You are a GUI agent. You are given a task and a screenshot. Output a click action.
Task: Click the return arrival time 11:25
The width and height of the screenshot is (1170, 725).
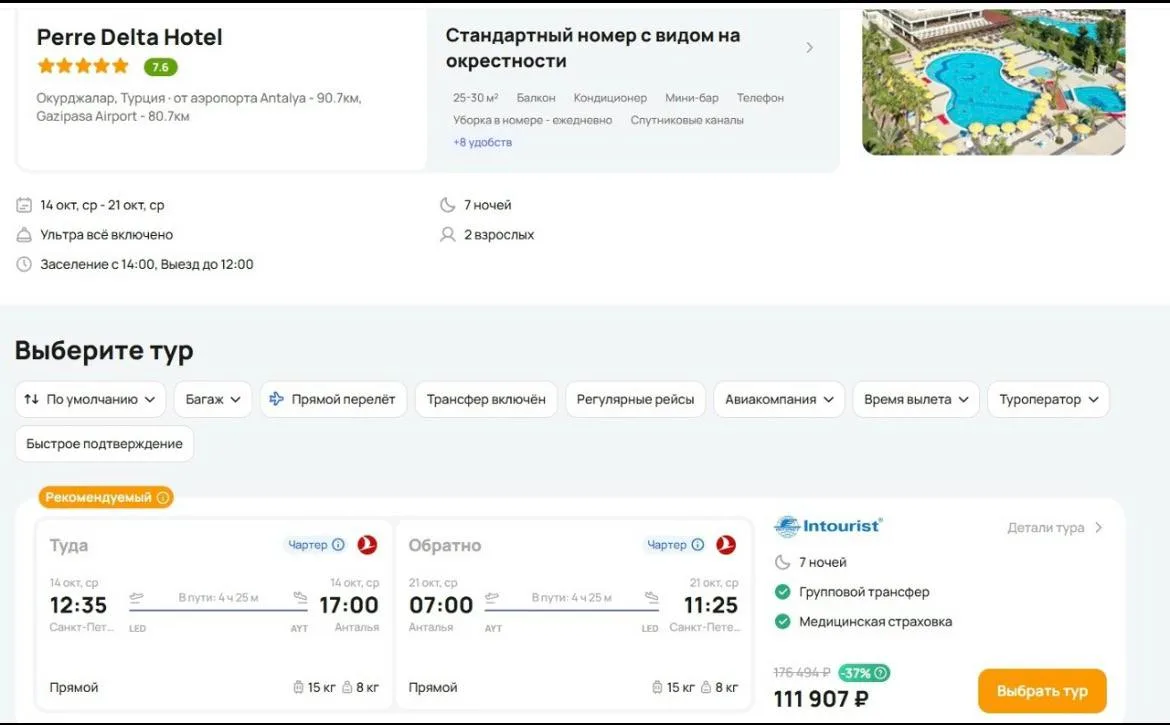(x=711, y=605)
